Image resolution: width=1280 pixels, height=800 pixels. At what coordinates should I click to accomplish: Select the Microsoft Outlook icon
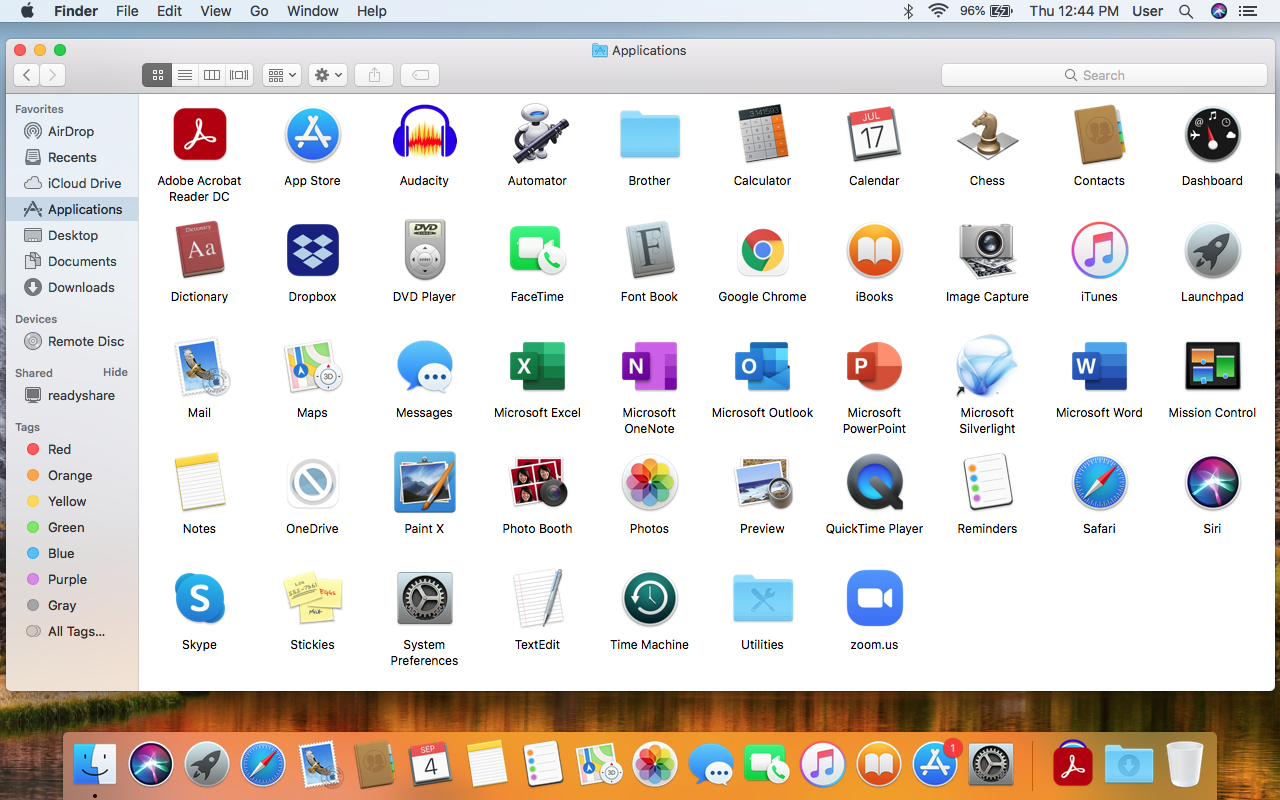point(762,366)
